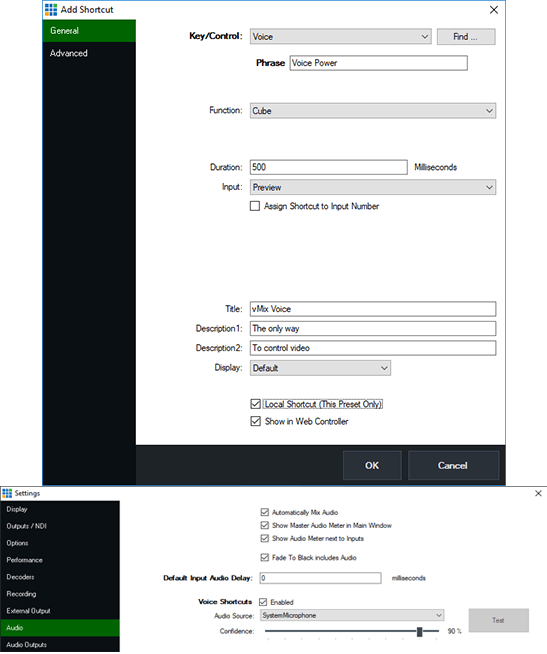The height and width of the screenshot is (654, 547).
Task: Close the Settings window
Action: pos(538,493)
